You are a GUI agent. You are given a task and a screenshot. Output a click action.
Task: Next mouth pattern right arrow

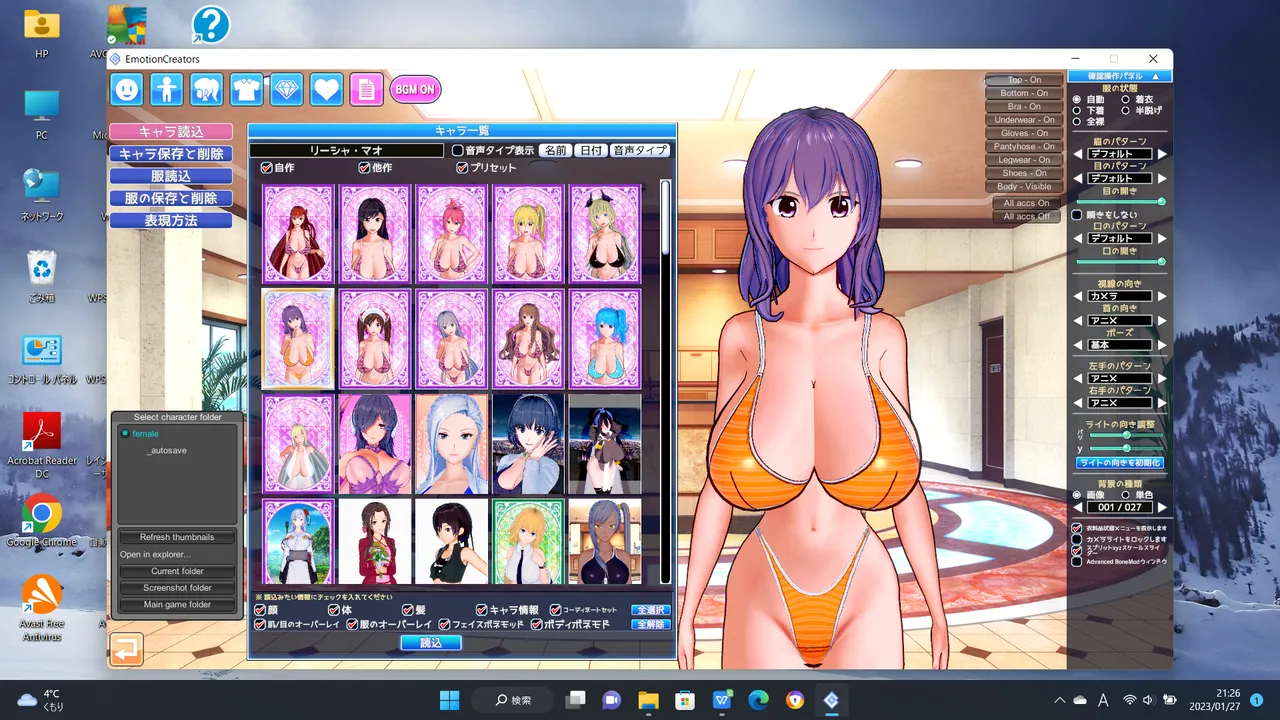point(1162,239)
